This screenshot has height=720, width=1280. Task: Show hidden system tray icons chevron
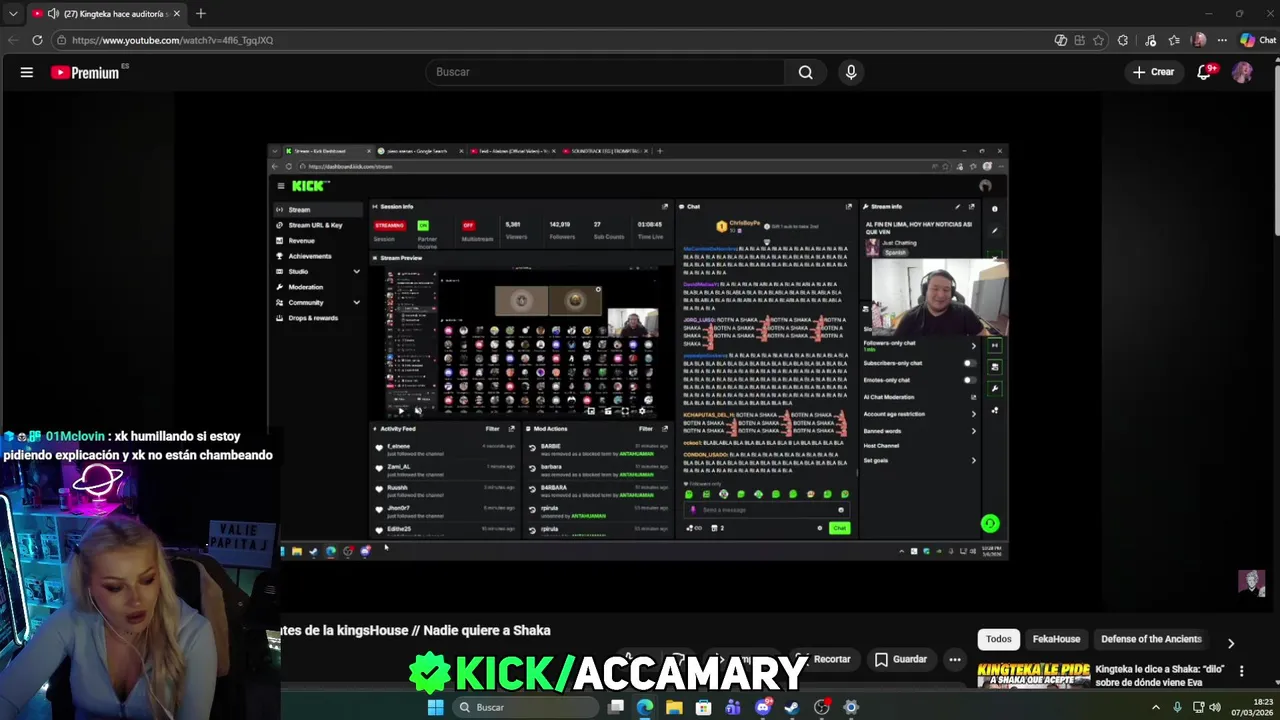[x=1156, y=707]
